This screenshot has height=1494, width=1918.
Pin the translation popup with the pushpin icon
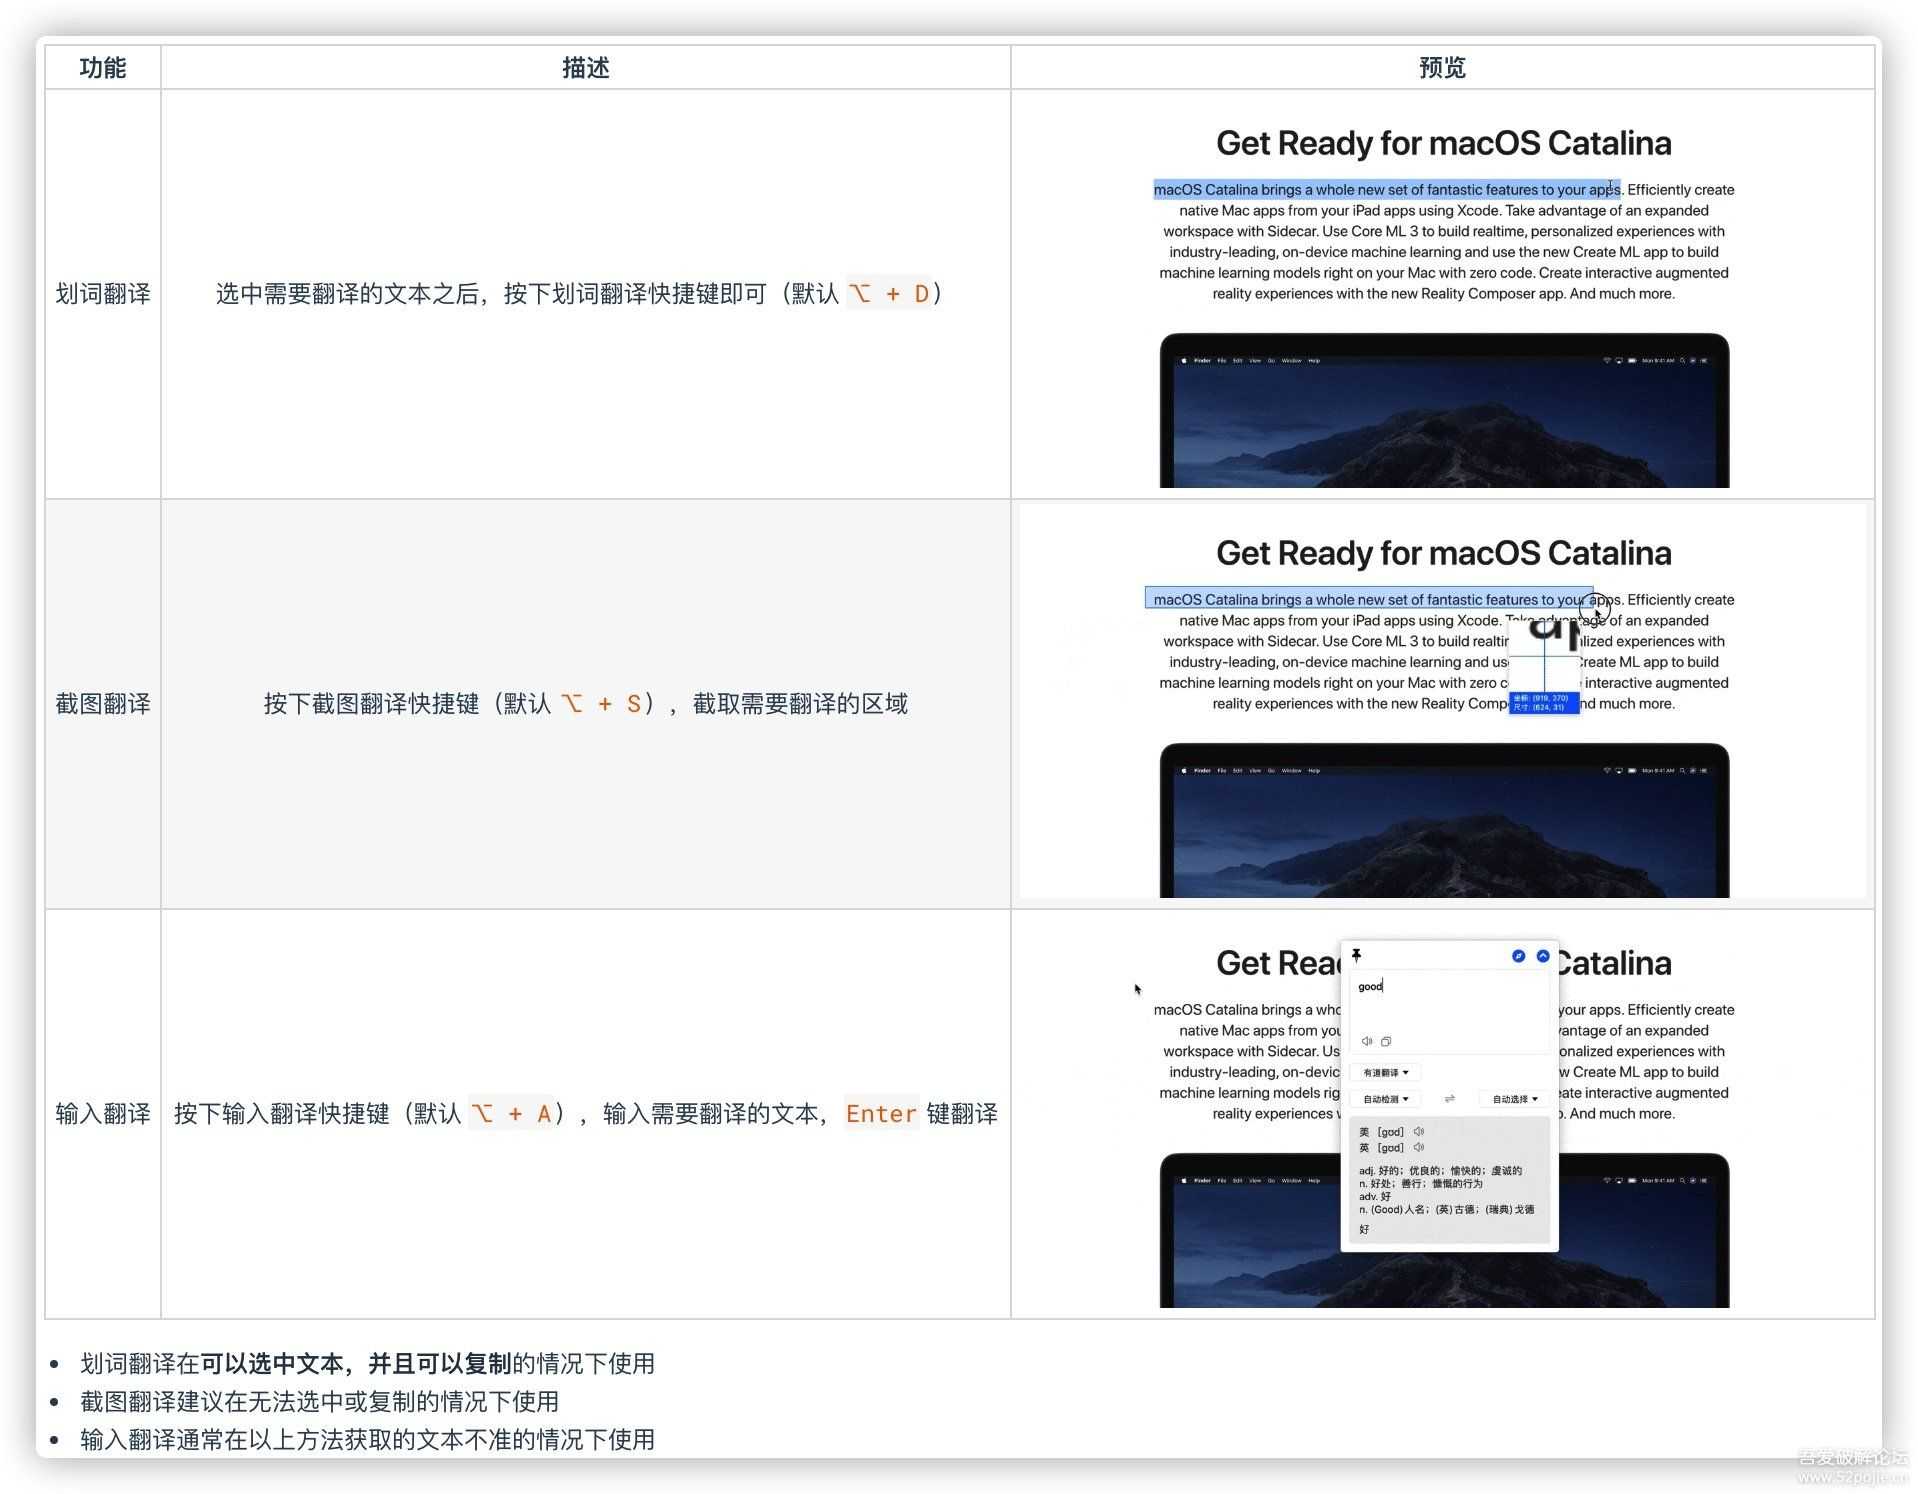click(1356, 955)
